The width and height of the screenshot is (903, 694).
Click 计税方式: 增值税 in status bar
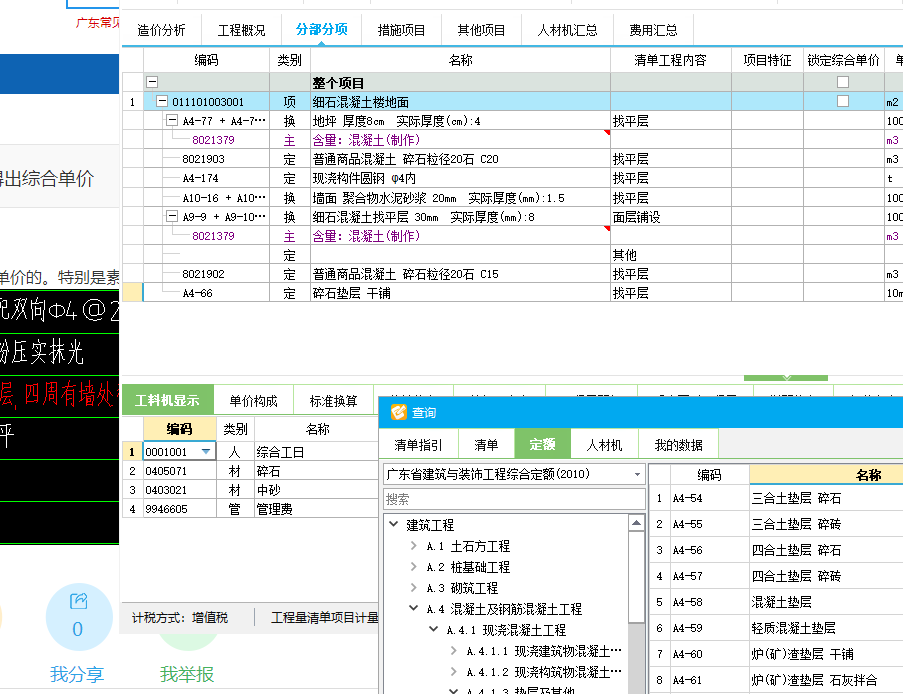click(x=180, y=618)
